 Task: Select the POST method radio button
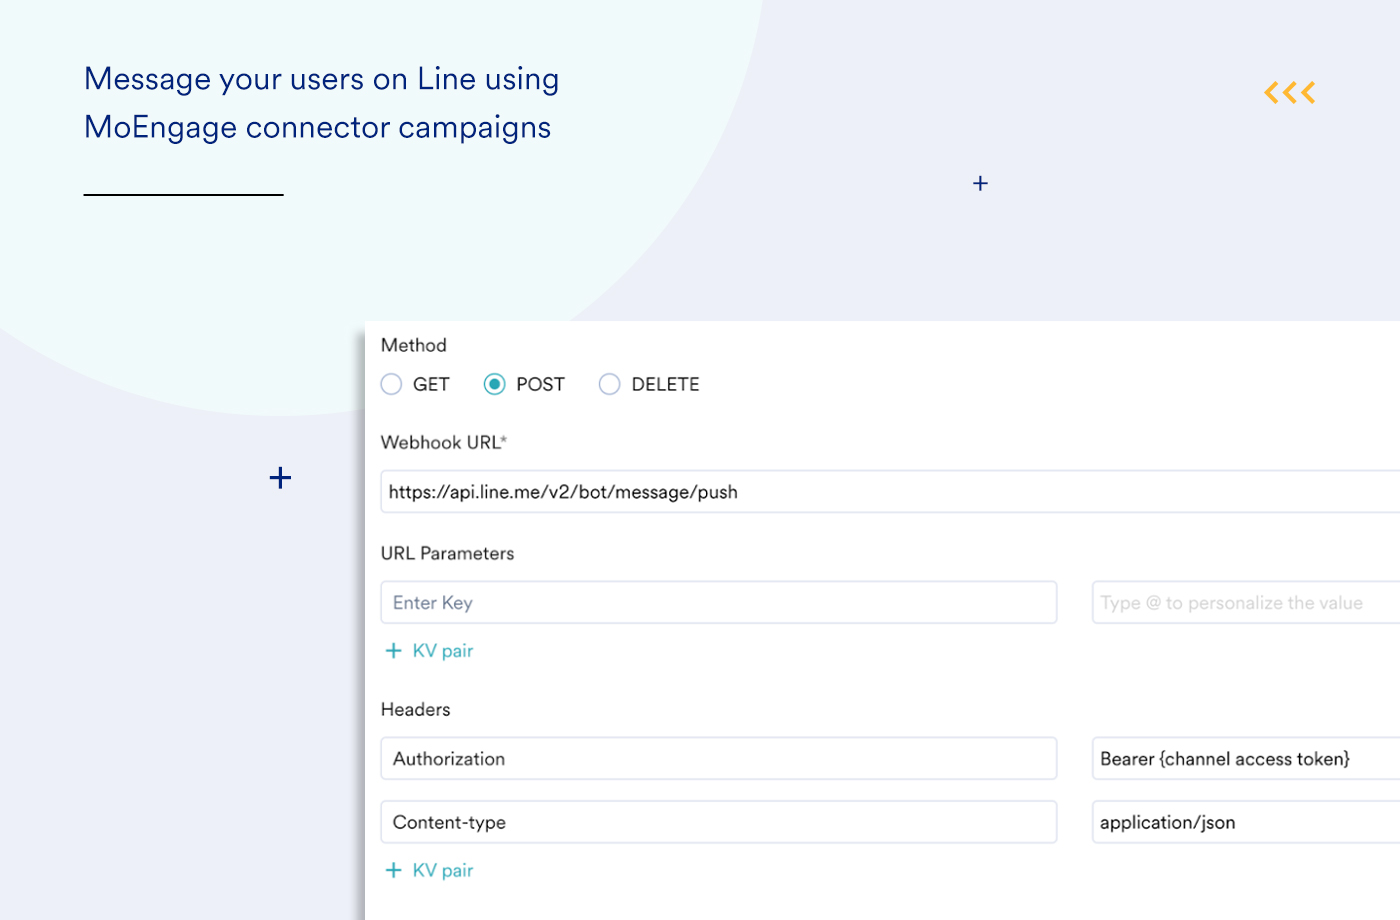click(x=494, y=384)
